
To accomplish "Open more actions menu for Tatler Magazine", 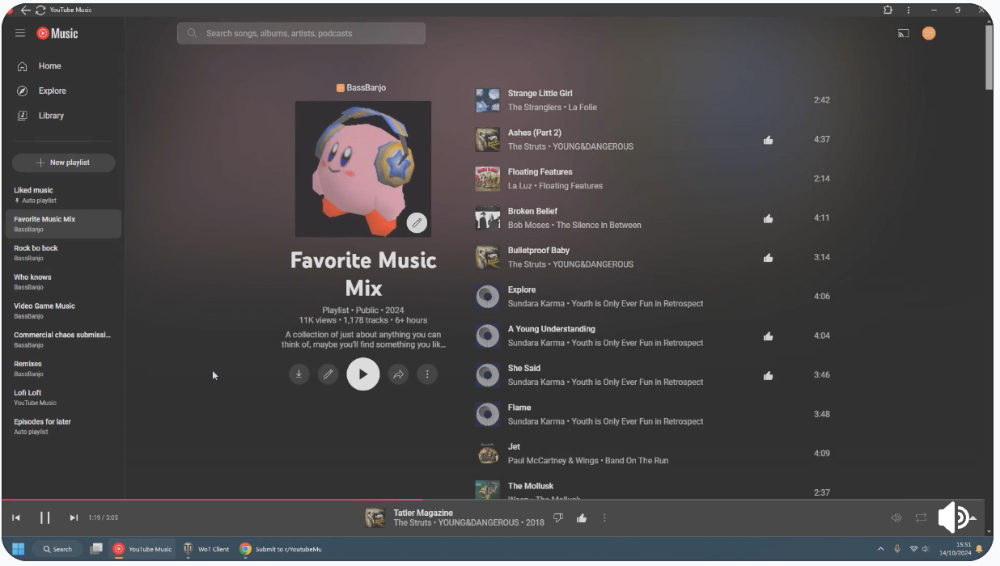I will (605, 518).
